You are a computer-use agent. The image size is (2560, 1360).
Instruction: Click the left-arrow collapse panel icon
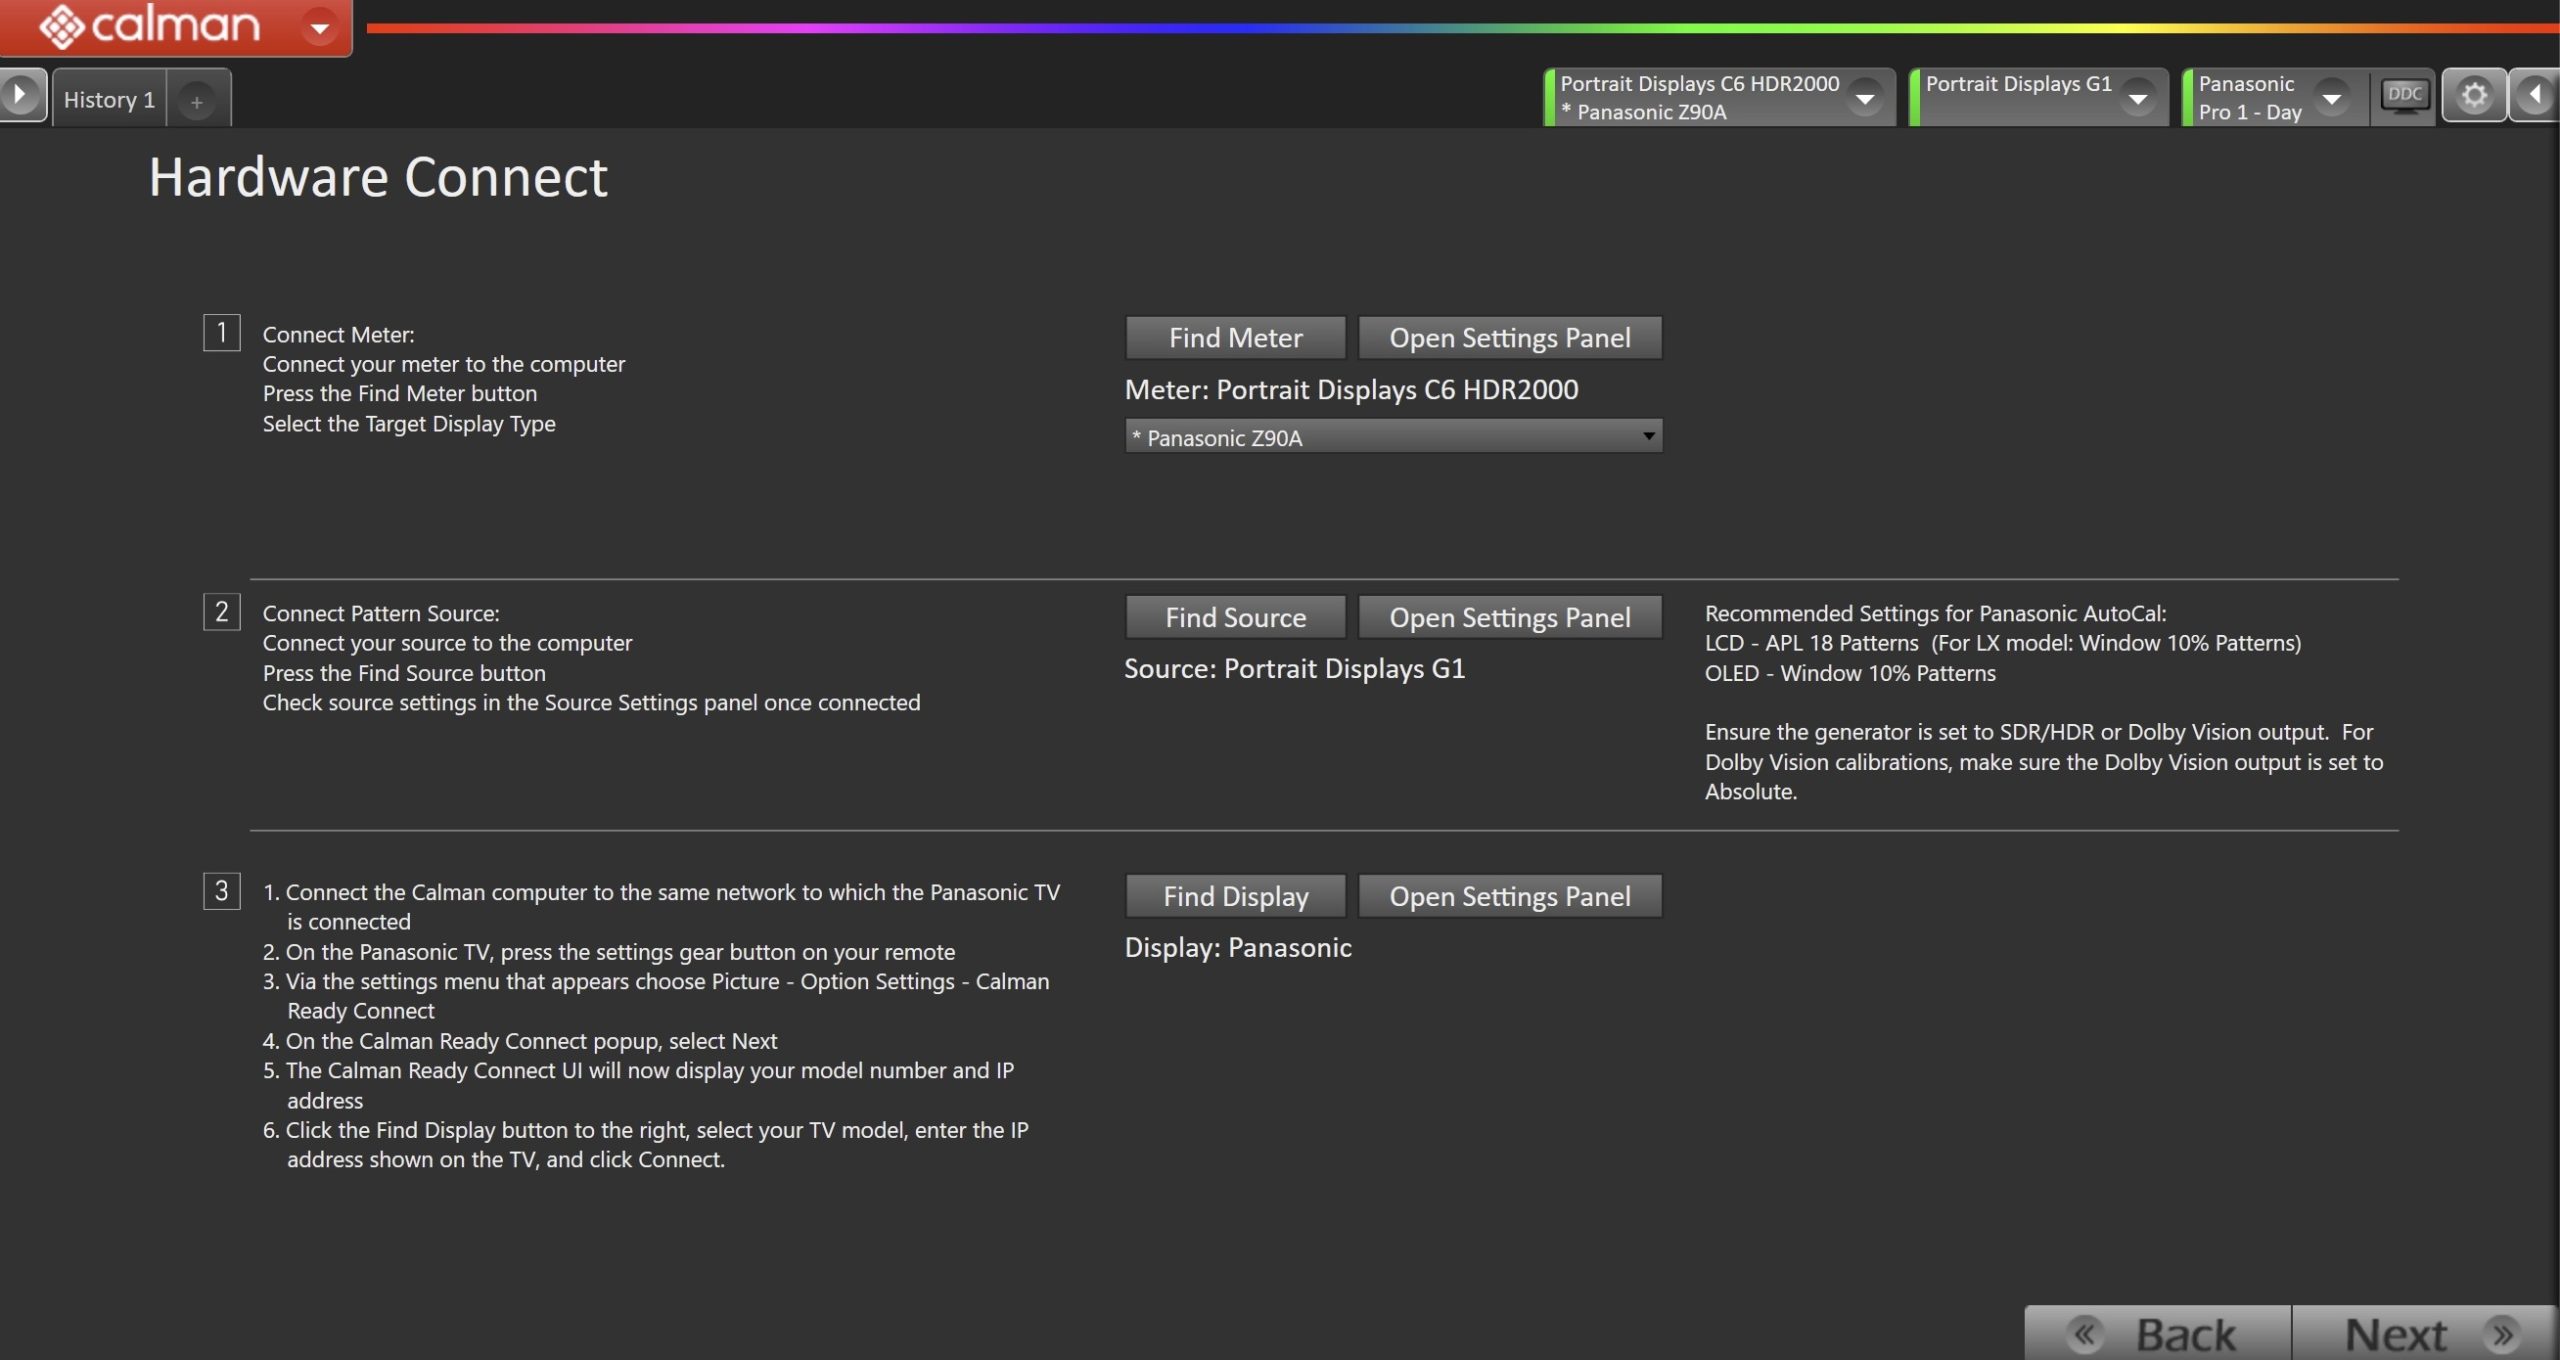[x=2534, y=95]
